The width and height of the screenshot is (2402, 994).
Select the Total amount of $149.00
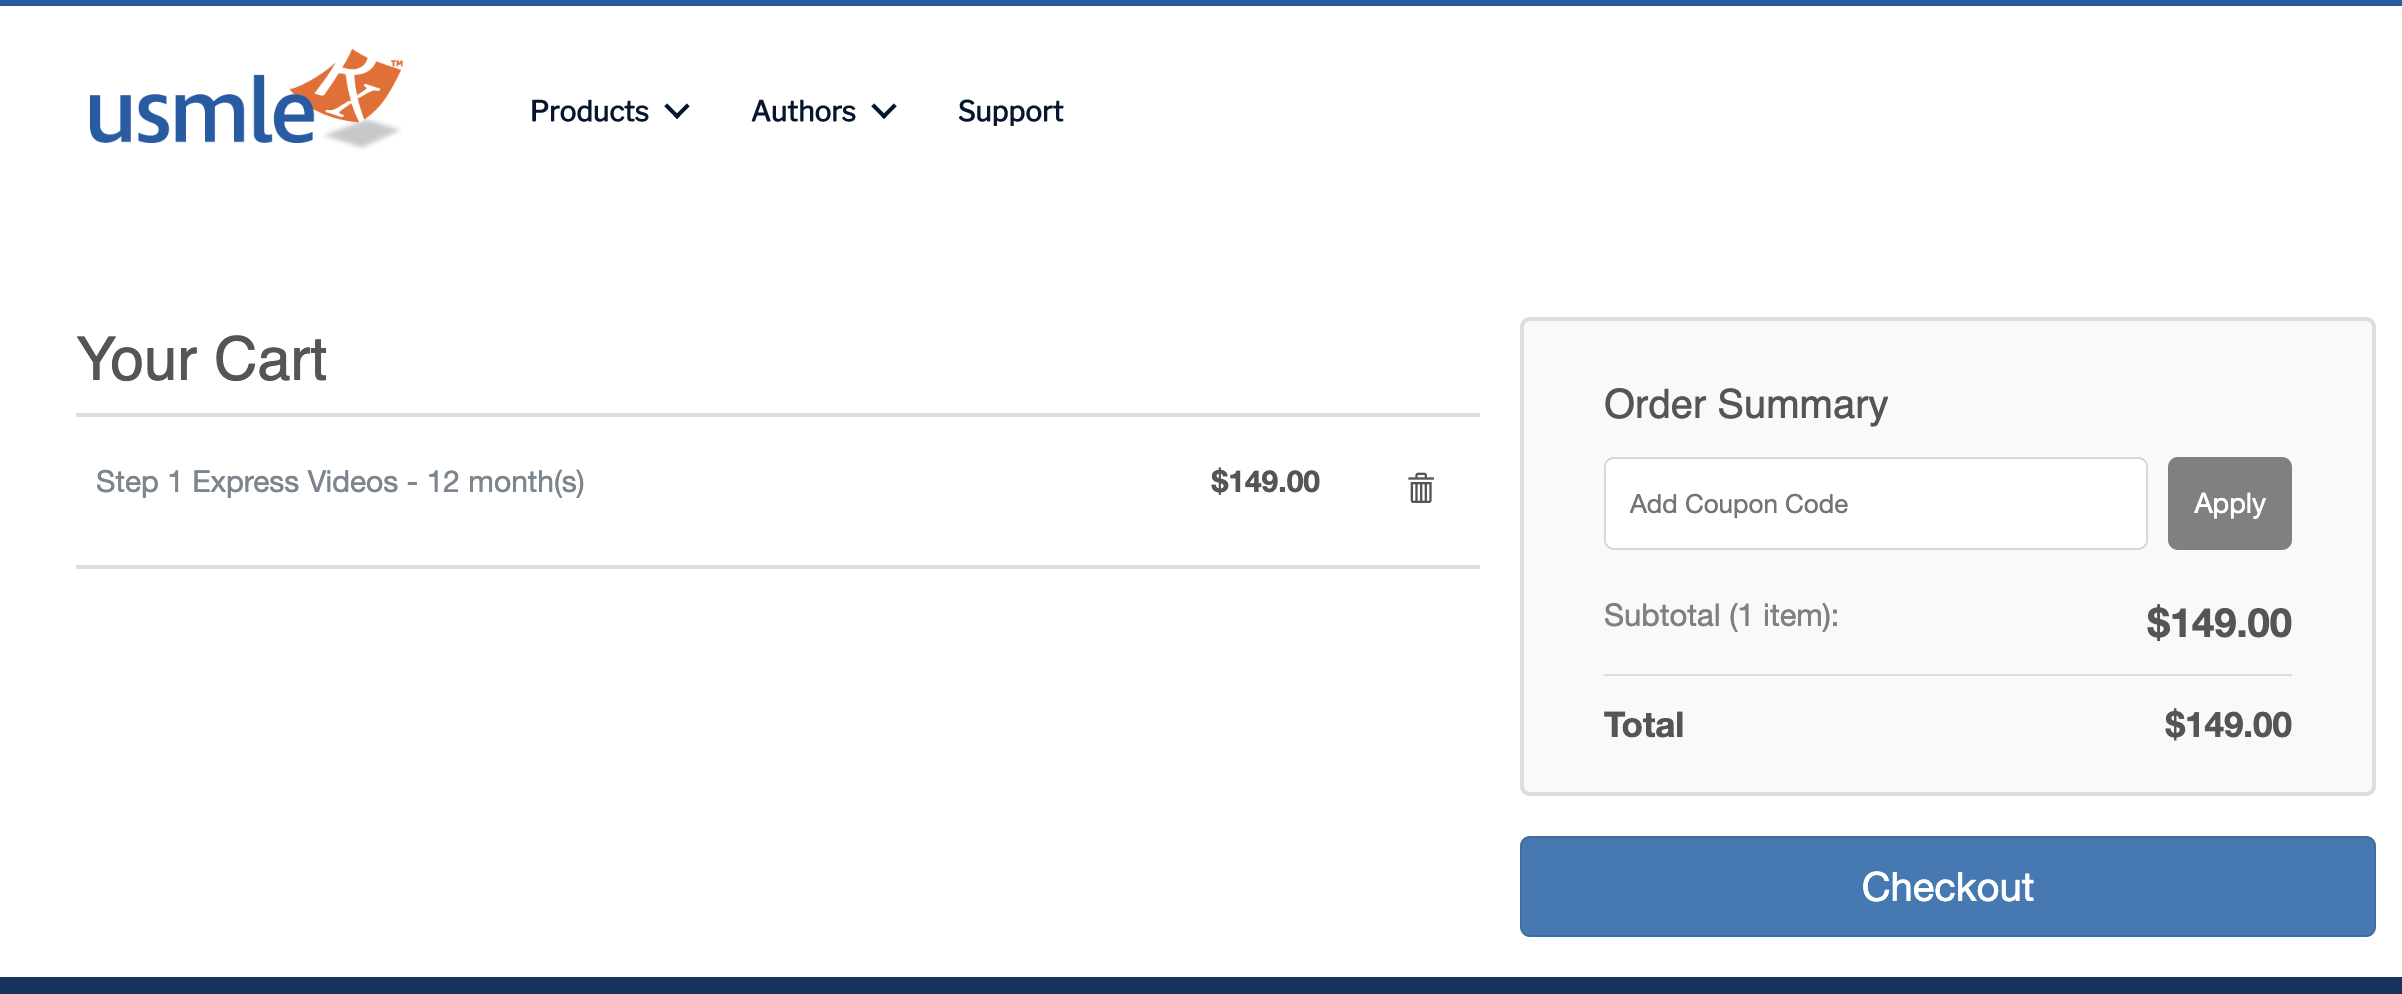(2227, 724)
